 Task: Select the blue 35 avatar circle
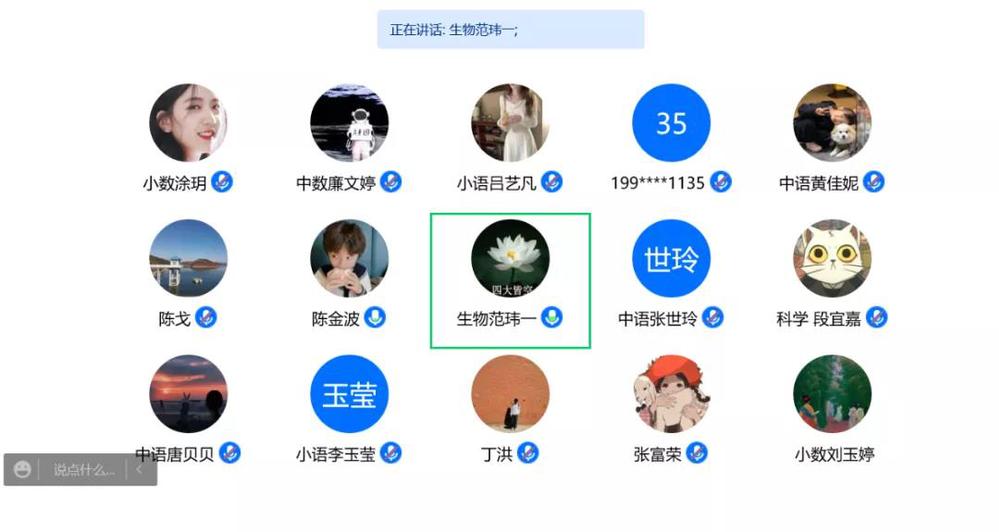[x=671, y=123]
